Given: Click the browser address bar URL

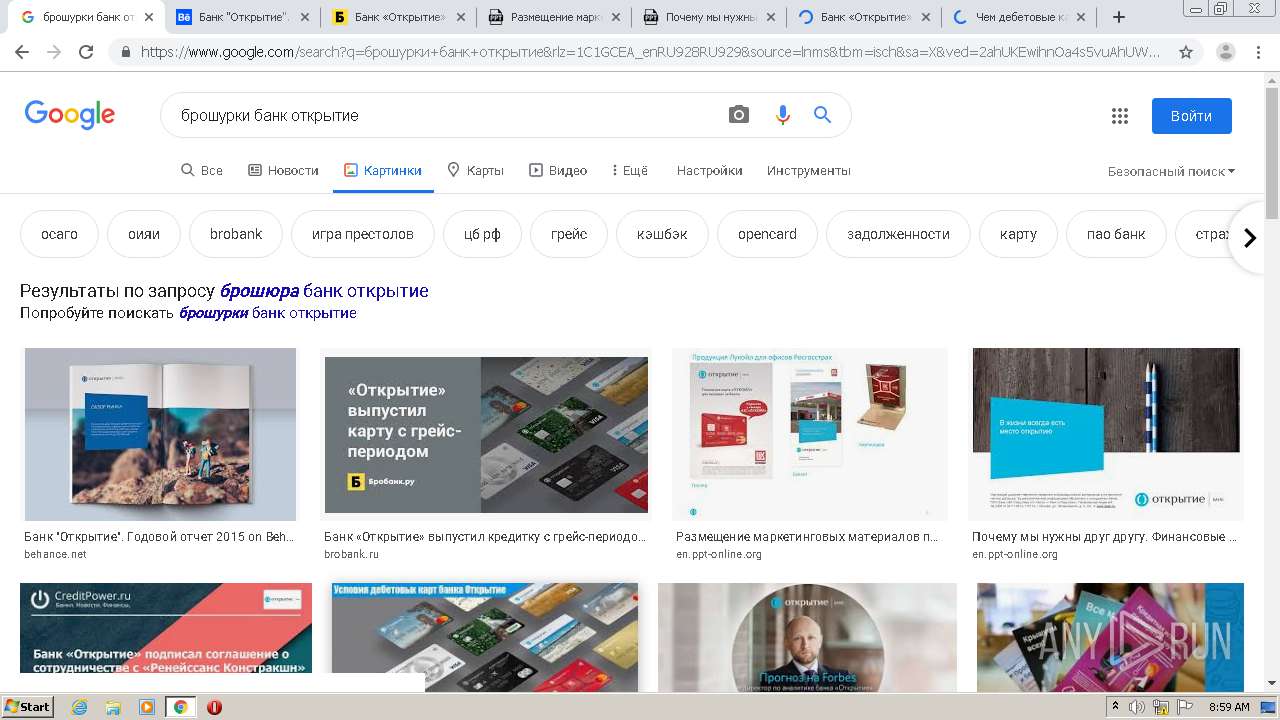Looking at the screenshot, I should [x=650, y=52].
